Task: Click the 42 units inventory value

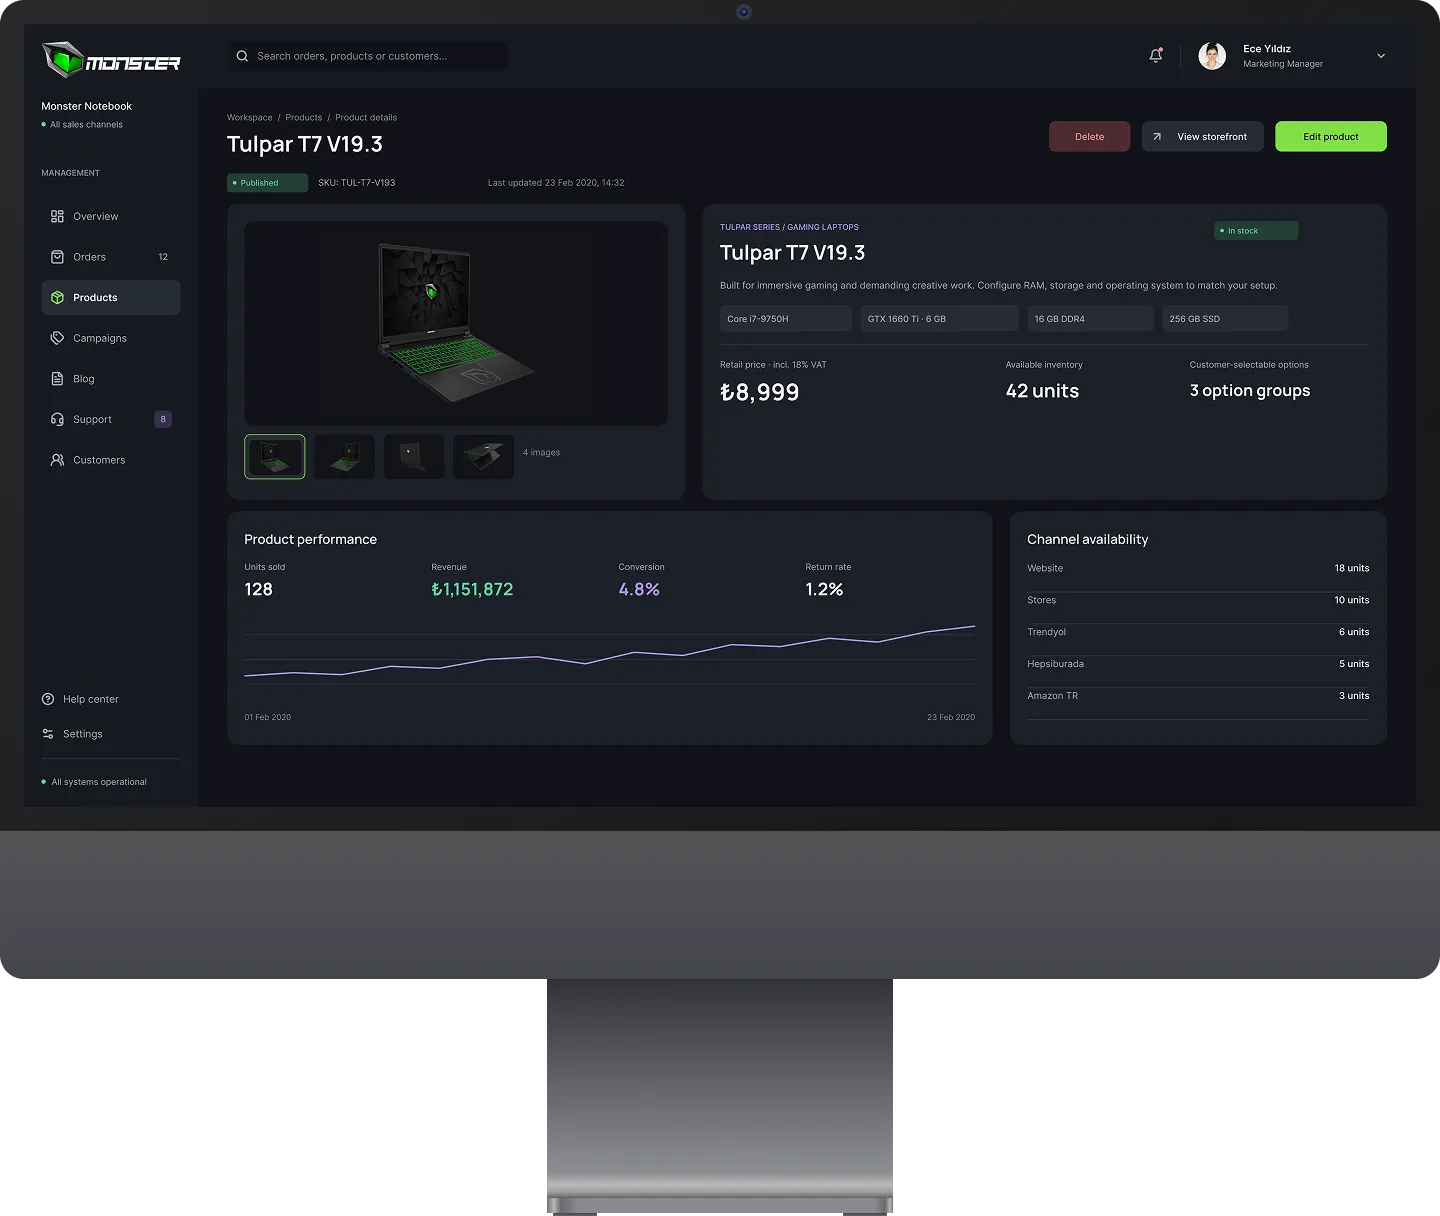Action: point(1042,391)
